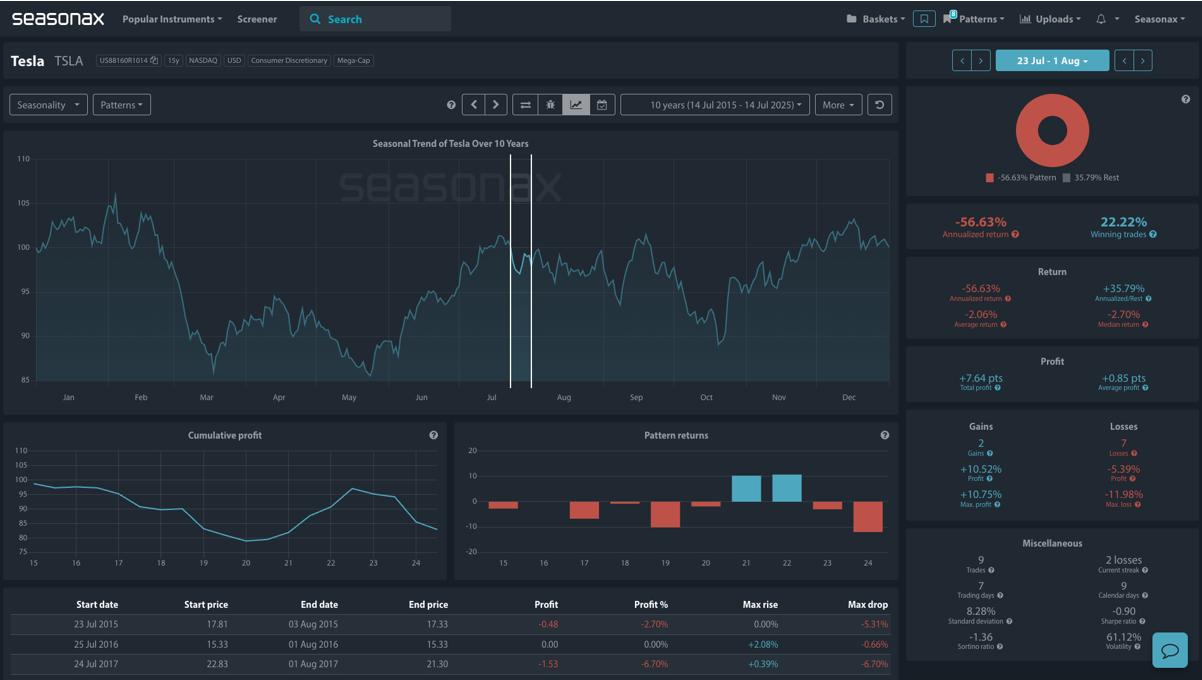The image size is (1202, 680).
Task: Open the Baskets dropdown menu
Action: (x=876, y=19)
